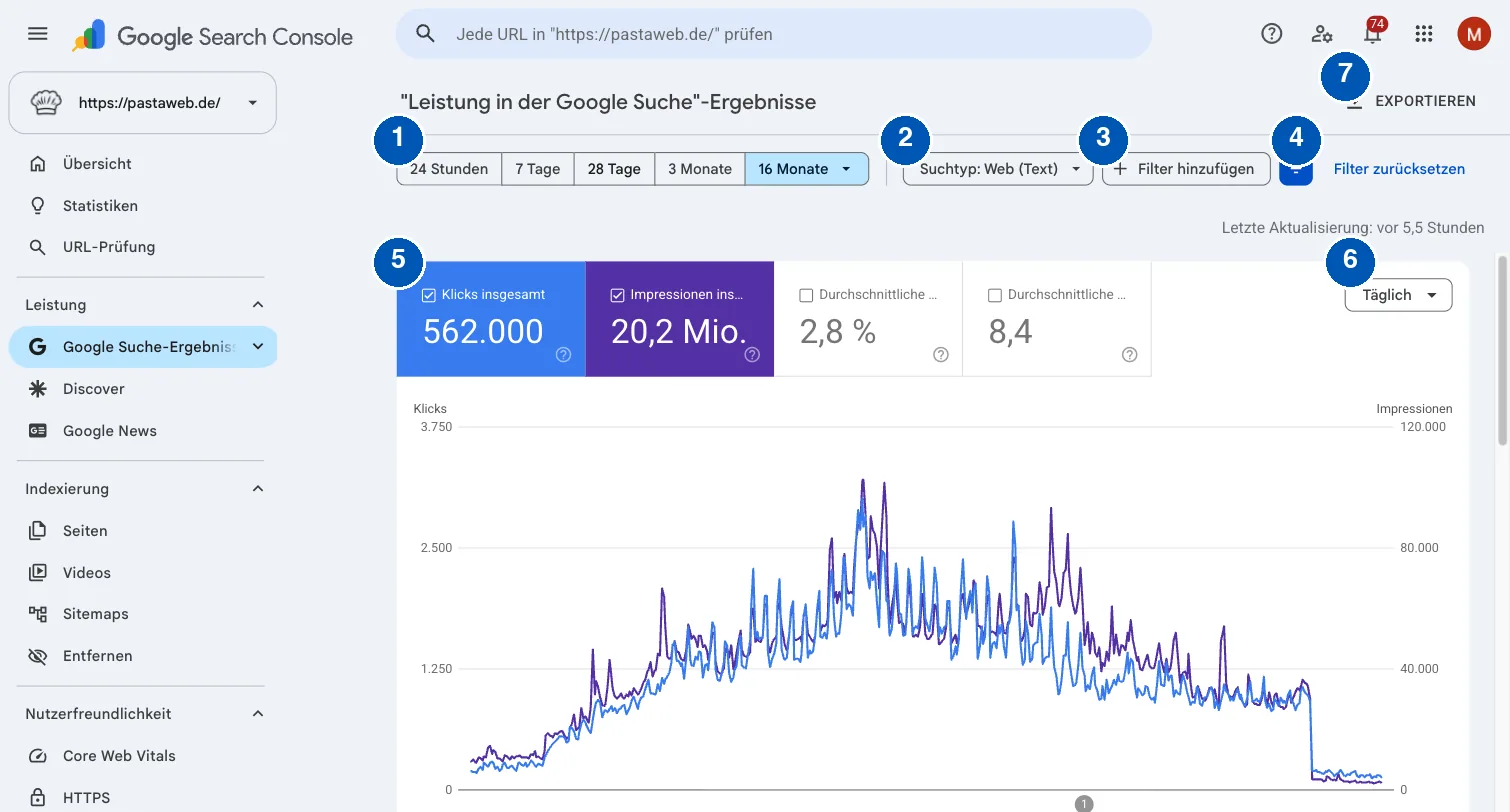Screen dimensions: 1510x812
Task: Expand the Google Suche-Ergebnisse chevron
Action: tap(257, 347)
